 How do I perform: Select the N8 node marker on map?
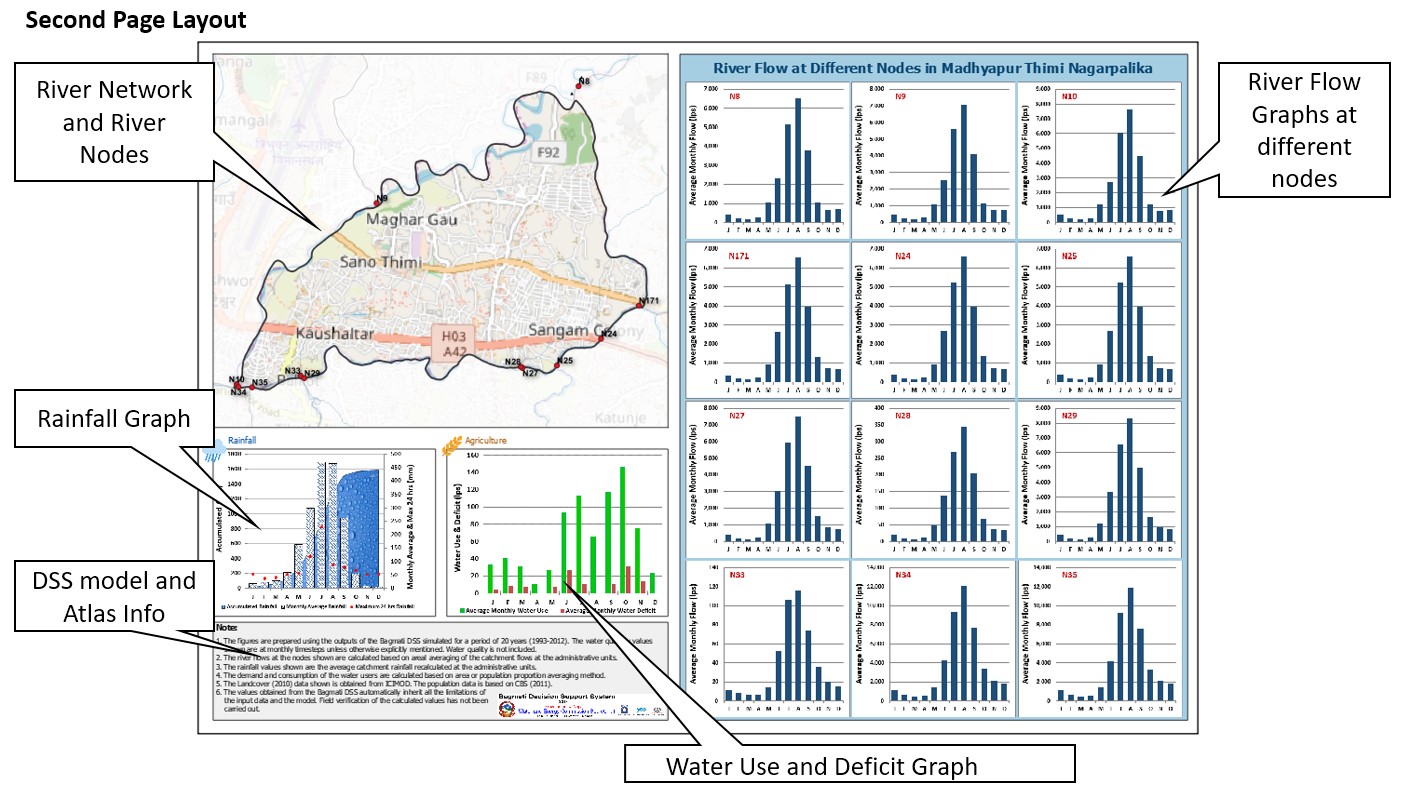click(x=580, y=85)
